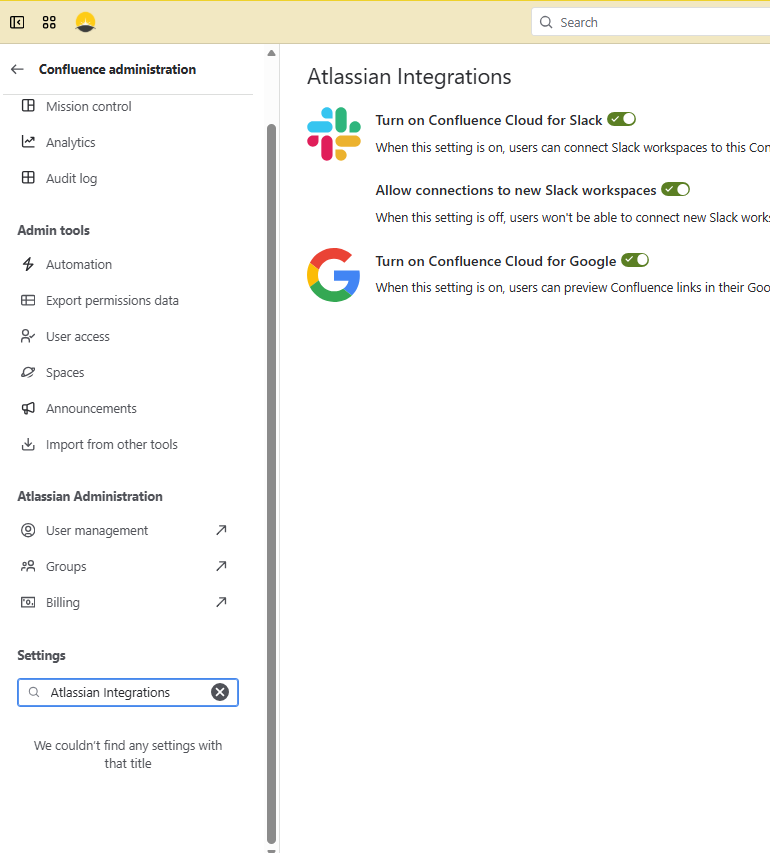Click the magnifier icon in top Search bar

point(546,22)
